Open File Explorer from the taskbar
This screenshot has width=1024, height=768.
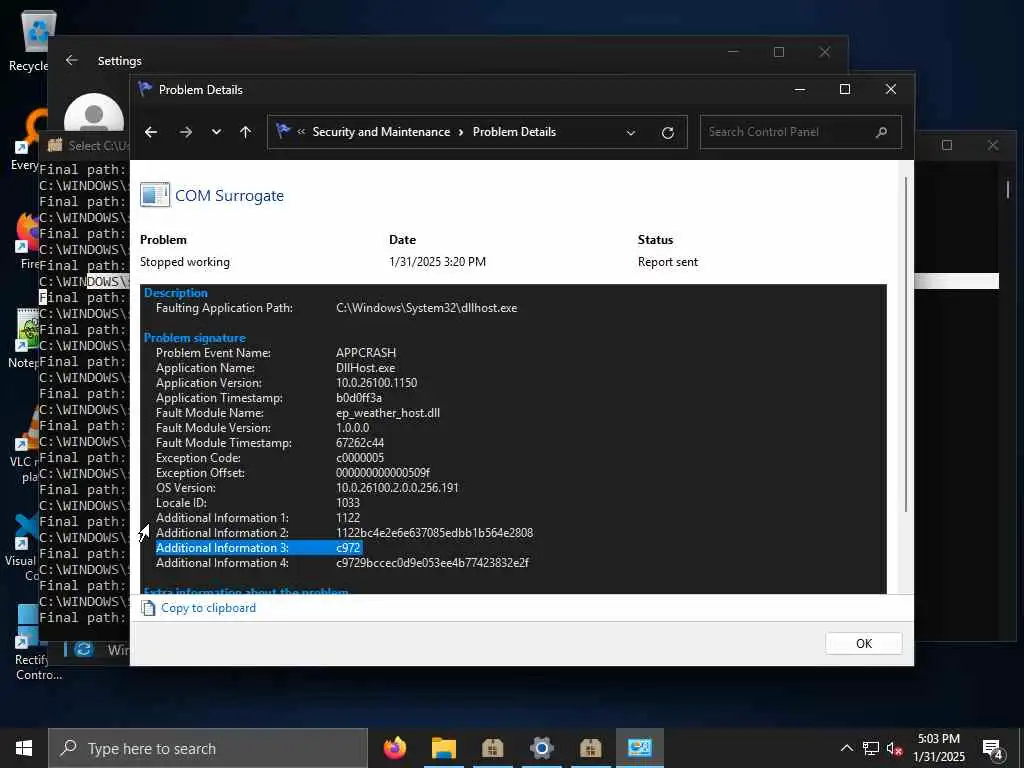point(443,748)
